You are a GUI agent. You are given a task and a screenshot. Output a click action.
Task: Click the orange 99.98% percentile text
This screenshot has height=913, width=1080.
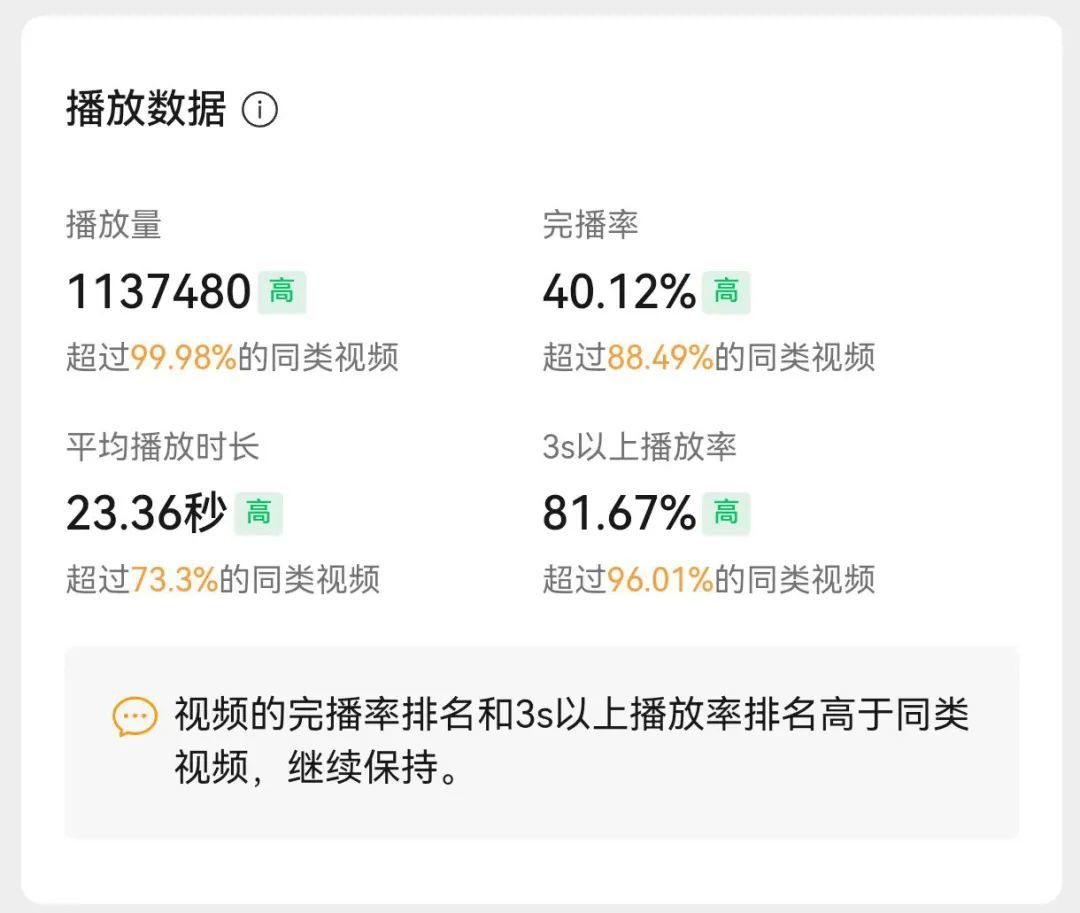coord(184,357)
